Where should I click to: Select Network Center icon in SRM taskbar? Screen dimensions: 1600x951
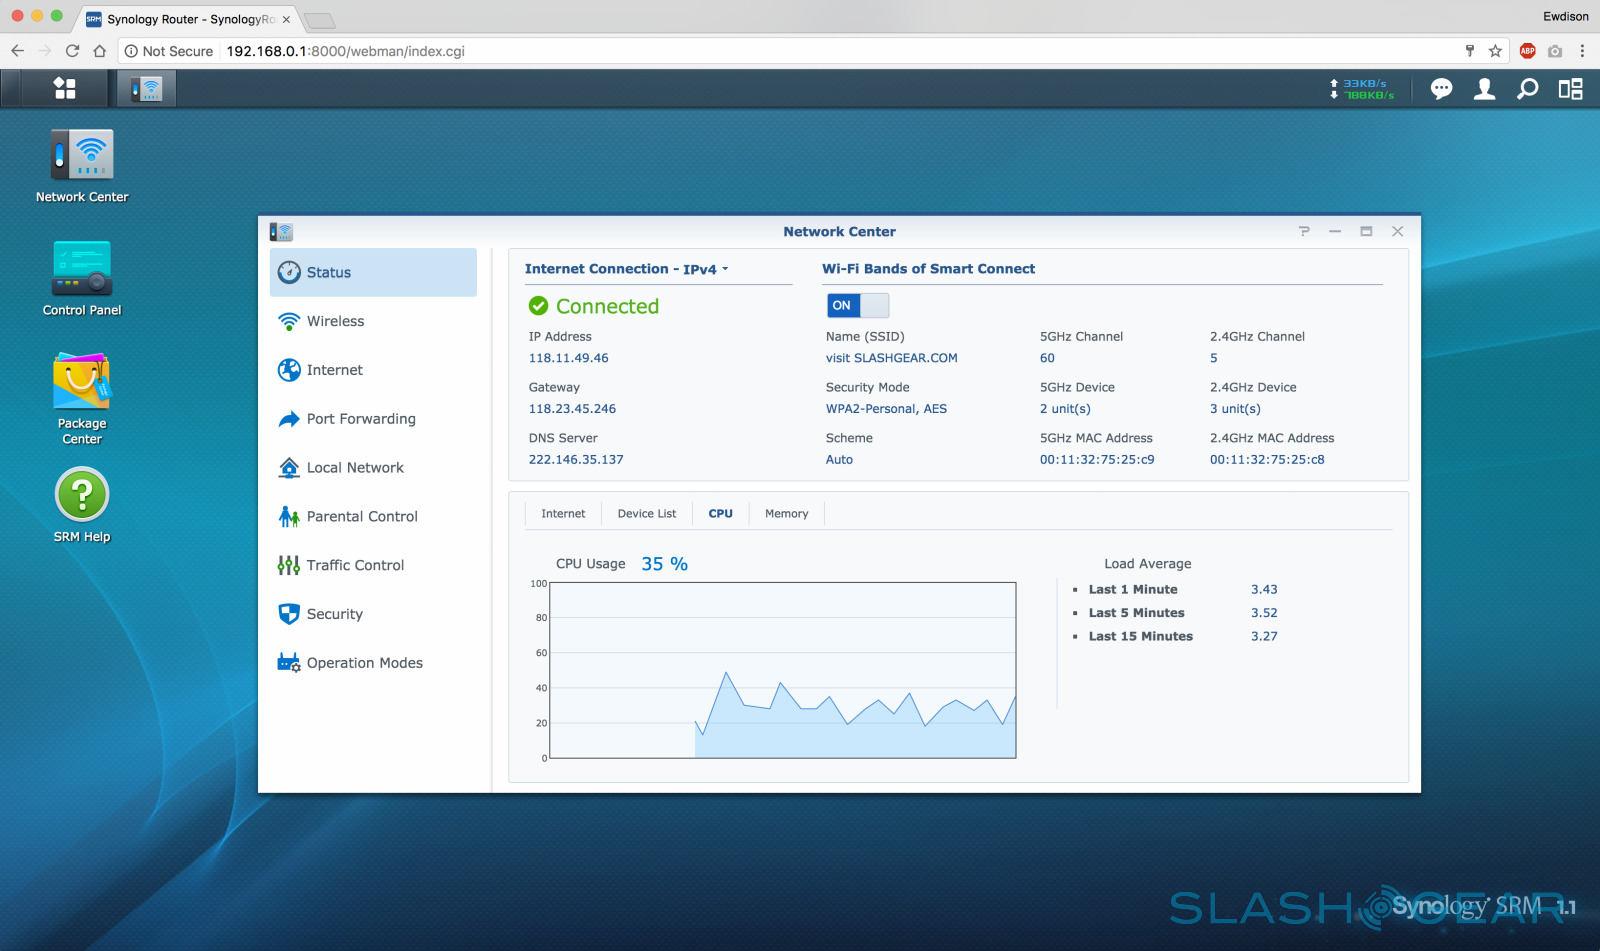[147, 89]
